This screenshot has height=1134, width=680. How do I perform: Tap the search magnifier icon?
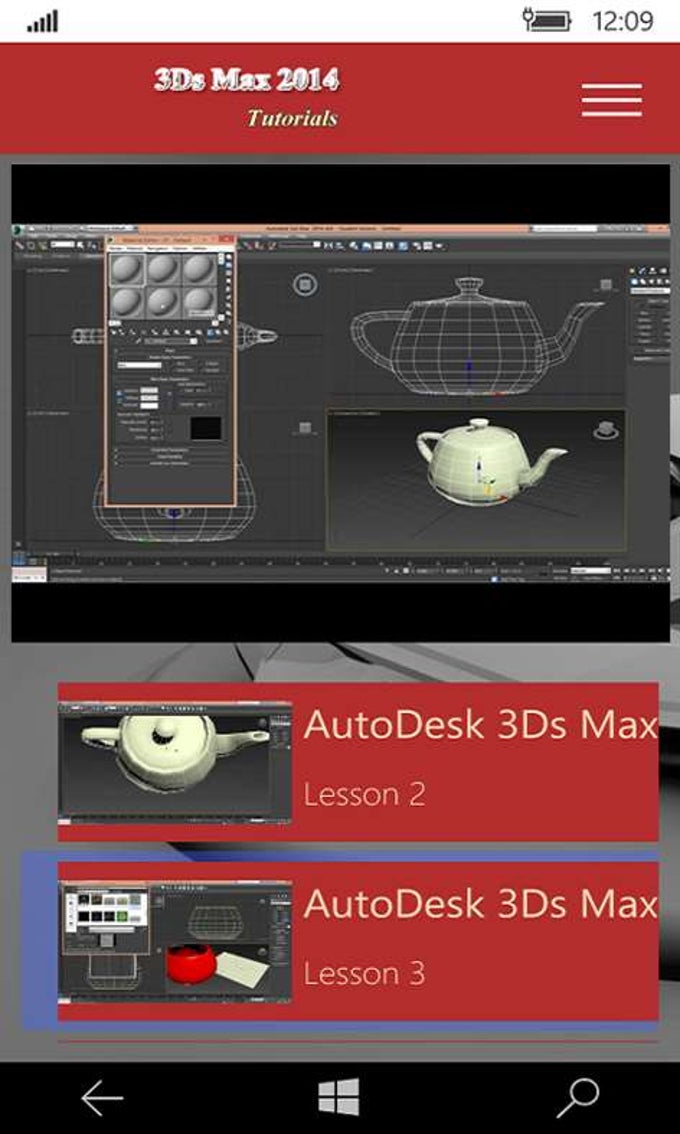point(577,1098)
